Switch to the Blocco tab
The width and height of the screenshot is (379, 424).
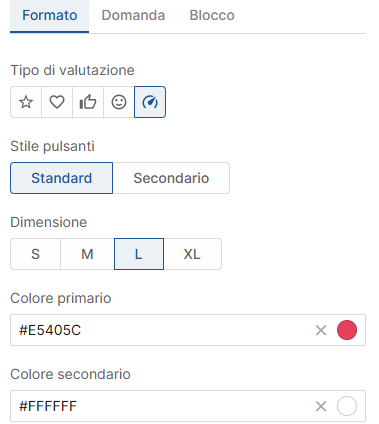pos(212,16)
